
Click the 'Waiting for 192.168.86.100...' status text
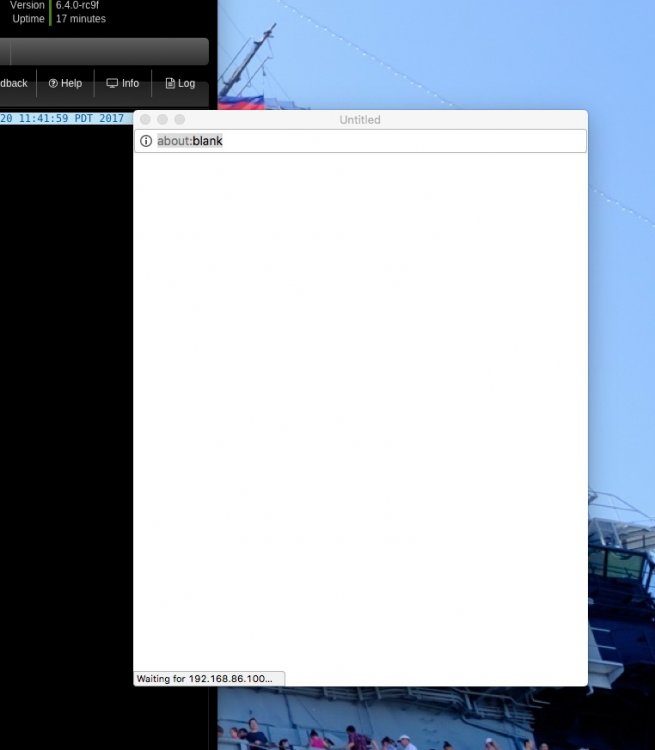204,679
